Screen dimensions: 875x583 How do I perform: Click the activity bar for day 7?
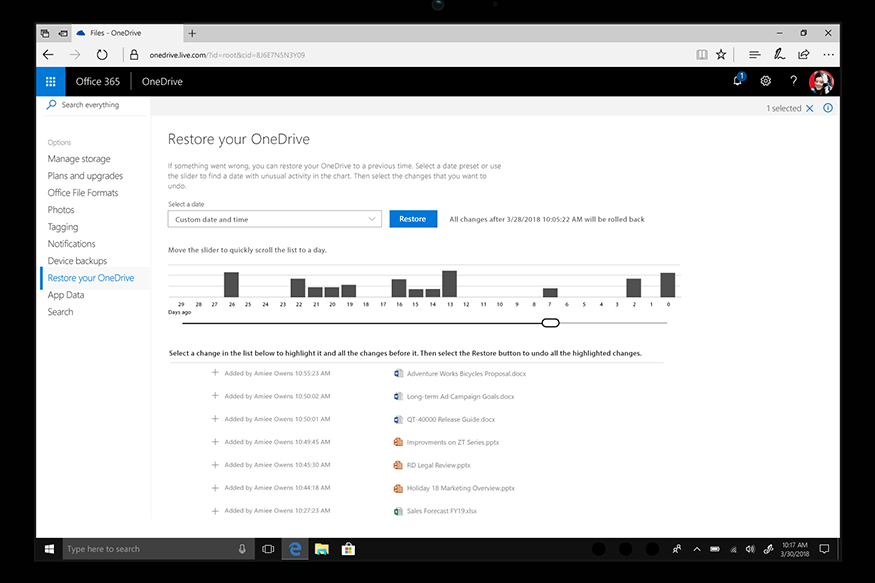[x=550, y=293]
